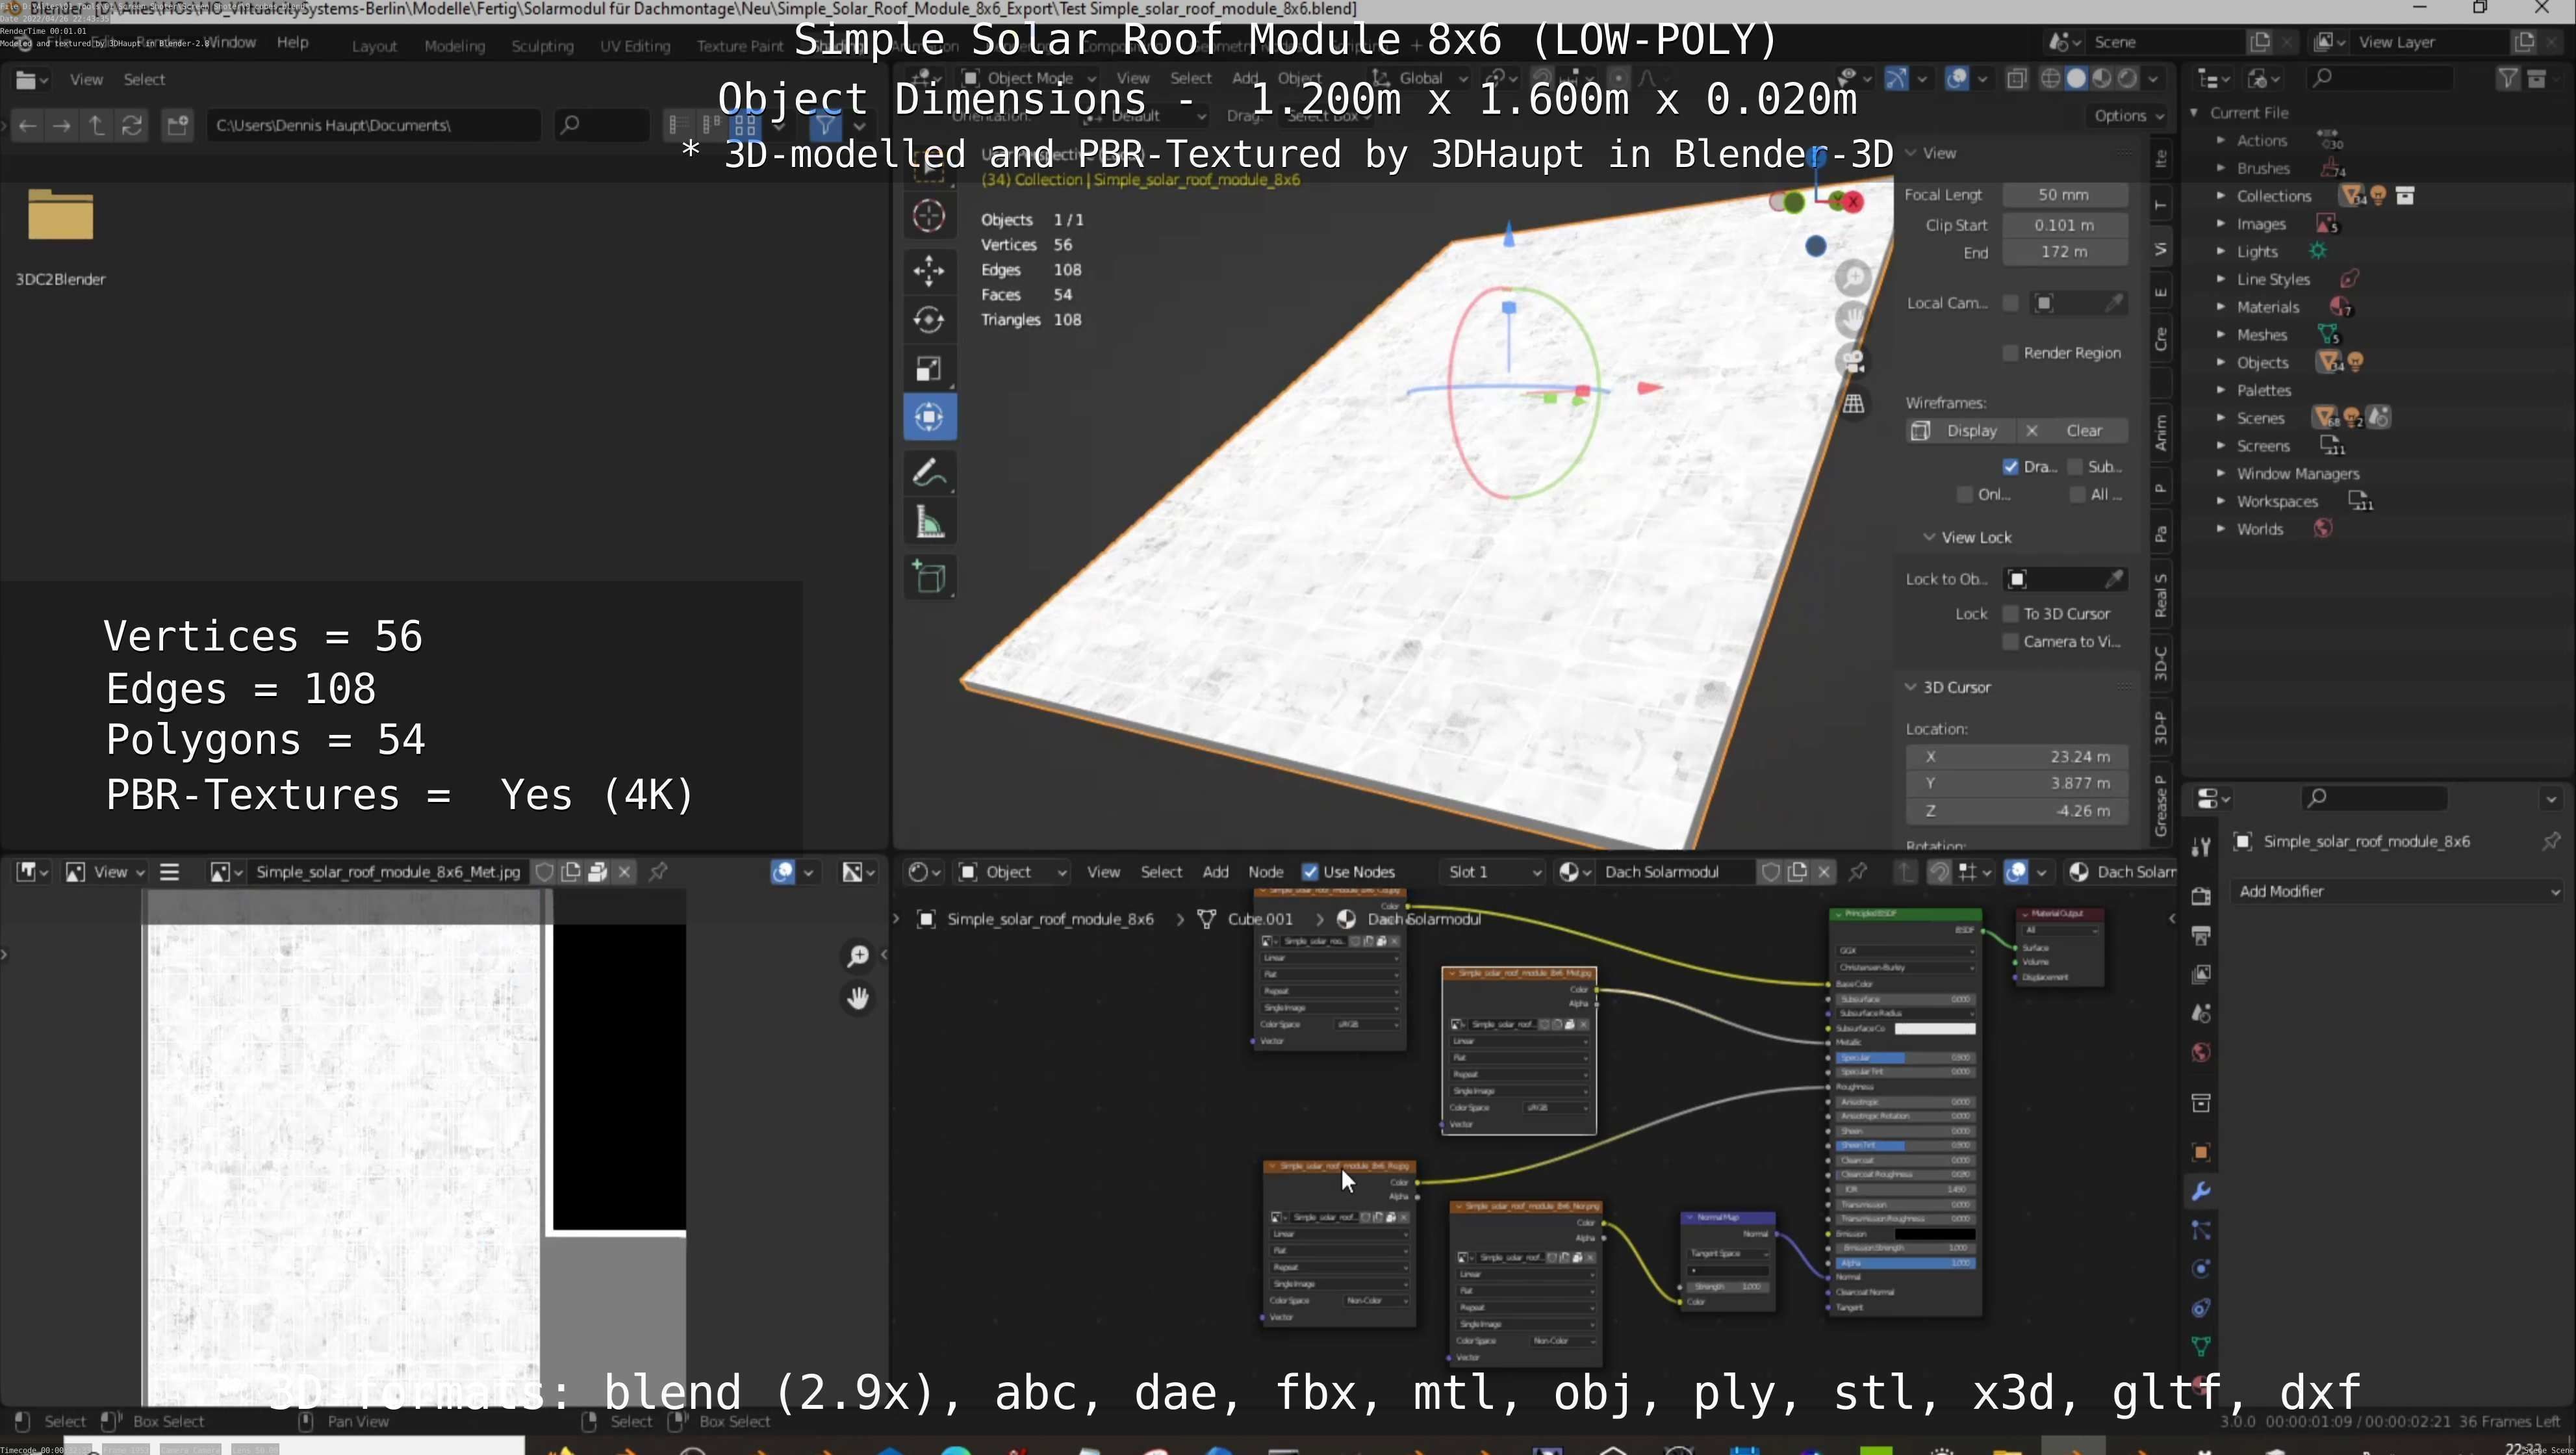Switch to the UV Editing workspace tab
The image size is (2576, 1455).
pos(634,46)
